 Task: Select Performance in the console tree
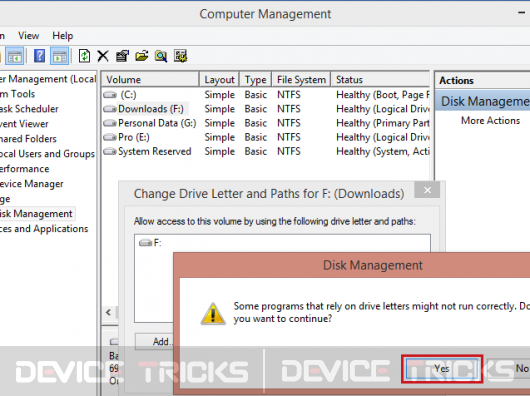point(24,169)
